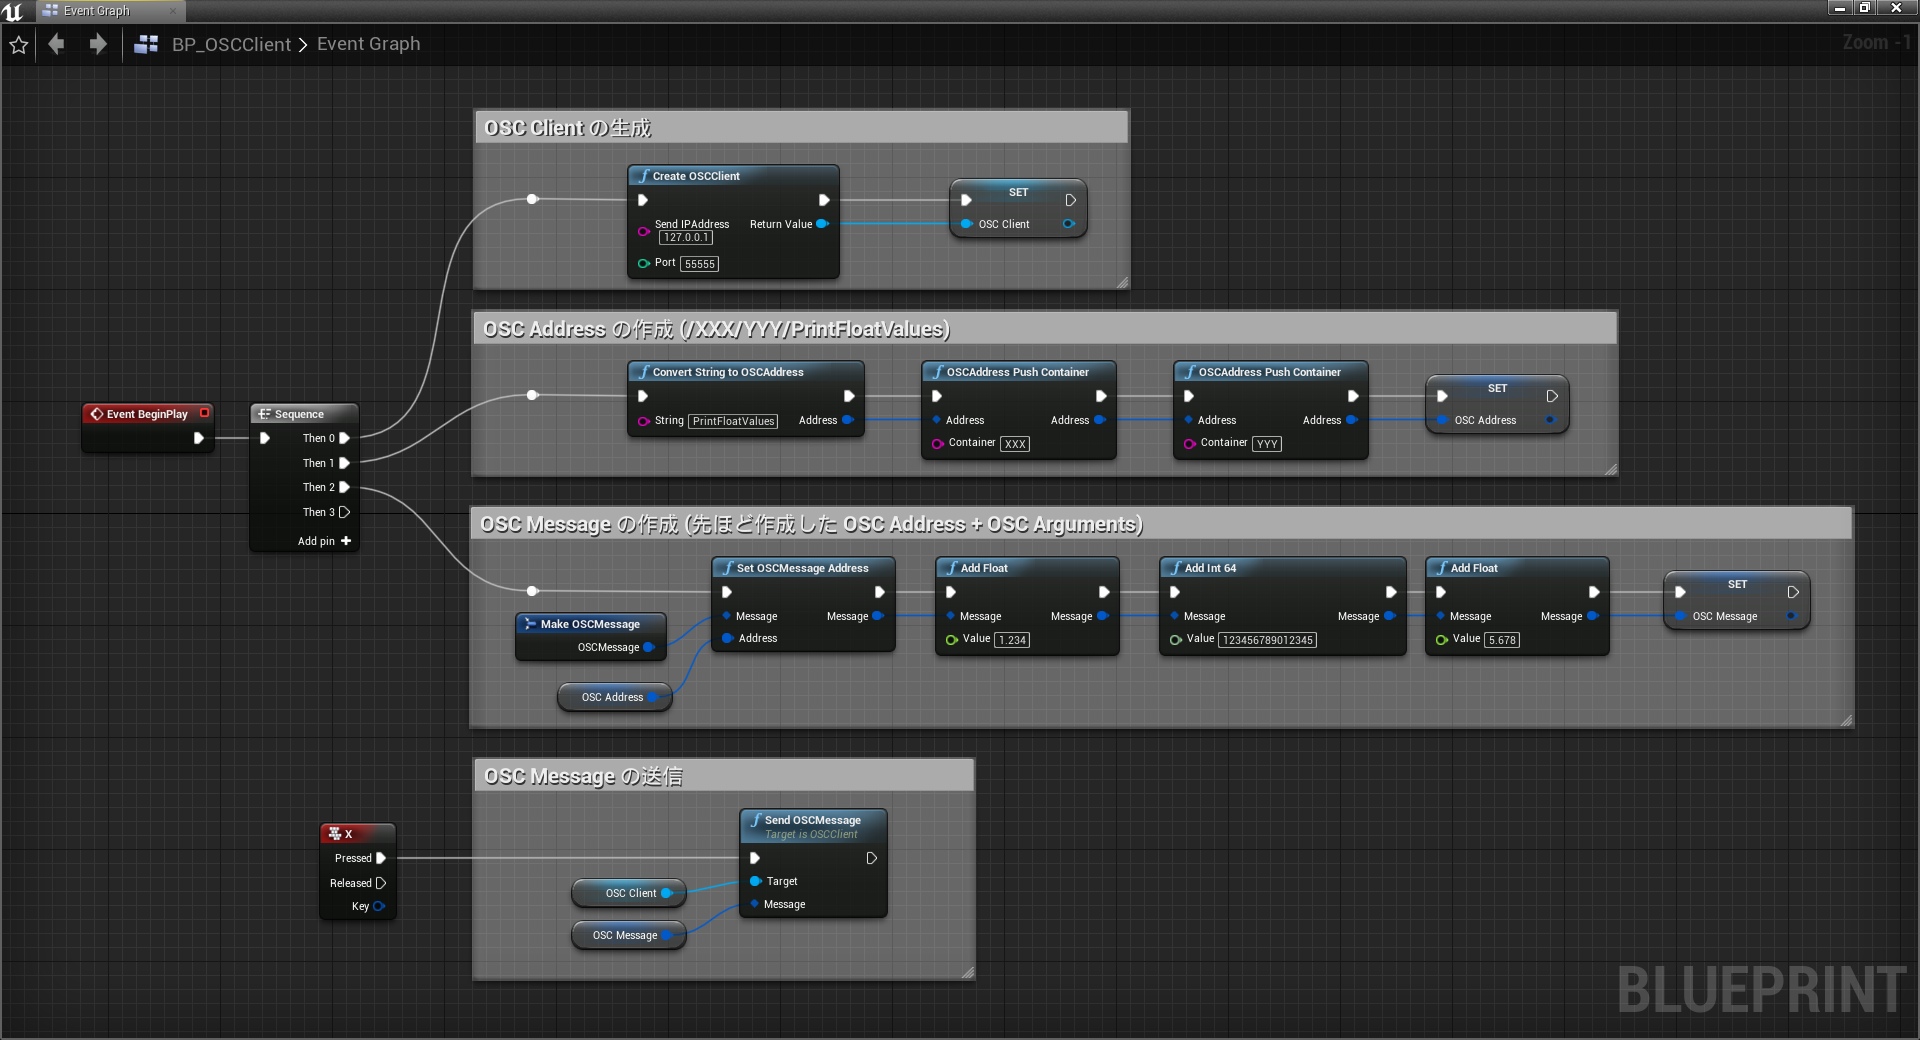This screenshot has height=1040, width=1920.
Task: Select the X key input event node
Action: 358,834
